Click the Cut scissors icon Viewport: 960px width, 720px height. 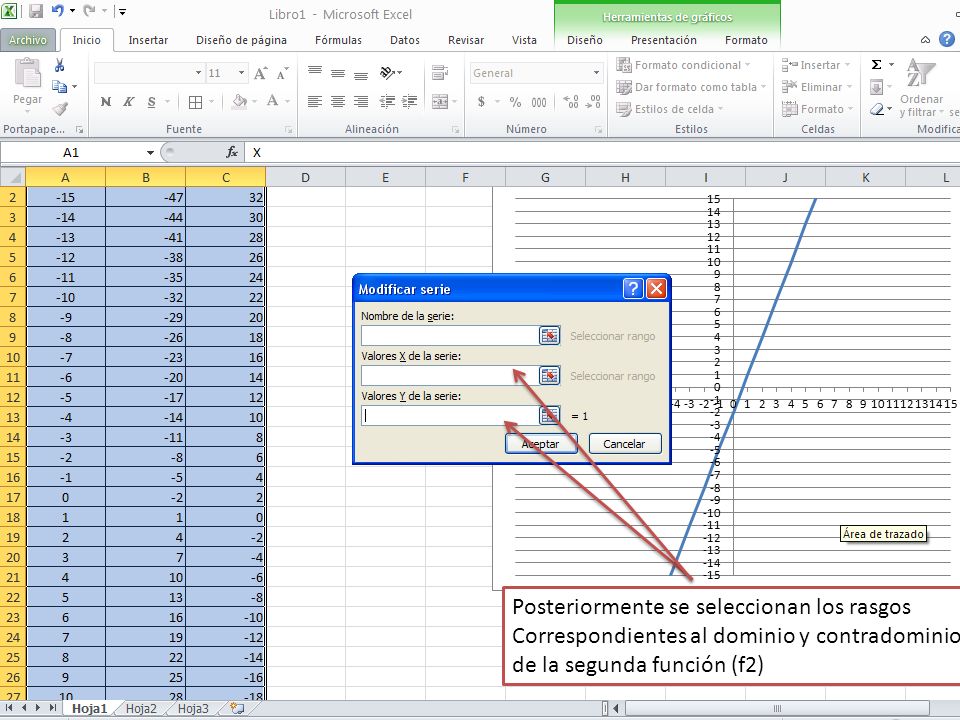59,65
